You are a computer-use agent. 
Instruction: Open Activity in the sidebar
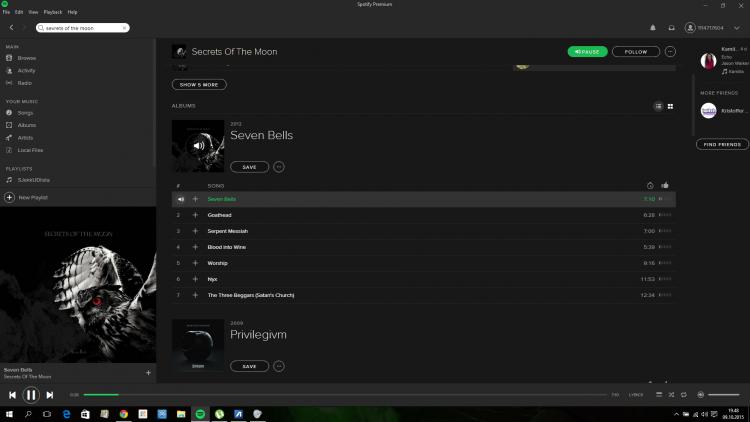(26, 70)
